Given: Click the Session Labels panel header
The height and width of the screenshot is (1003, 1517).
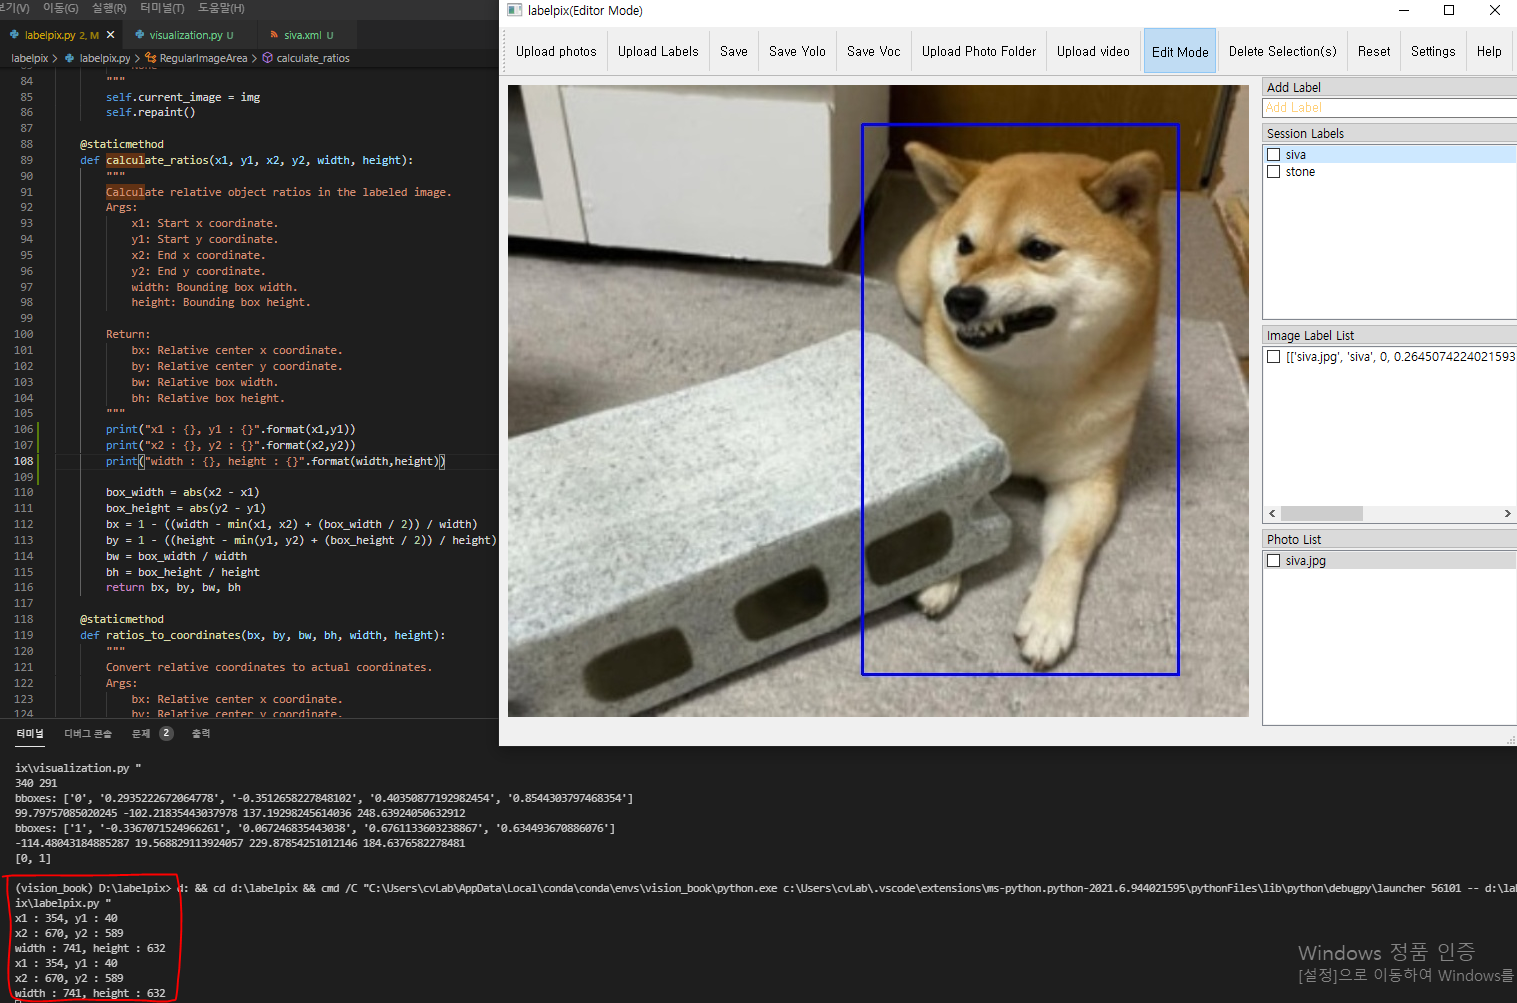Looking at the screenshot, I should click(x=1389, y=133).
